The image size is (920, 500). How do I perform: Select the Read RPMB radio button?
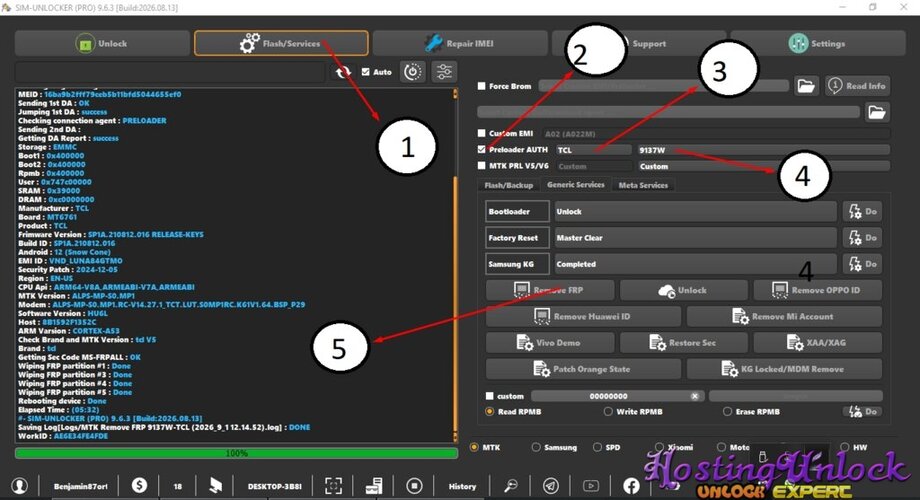[489, 411]
